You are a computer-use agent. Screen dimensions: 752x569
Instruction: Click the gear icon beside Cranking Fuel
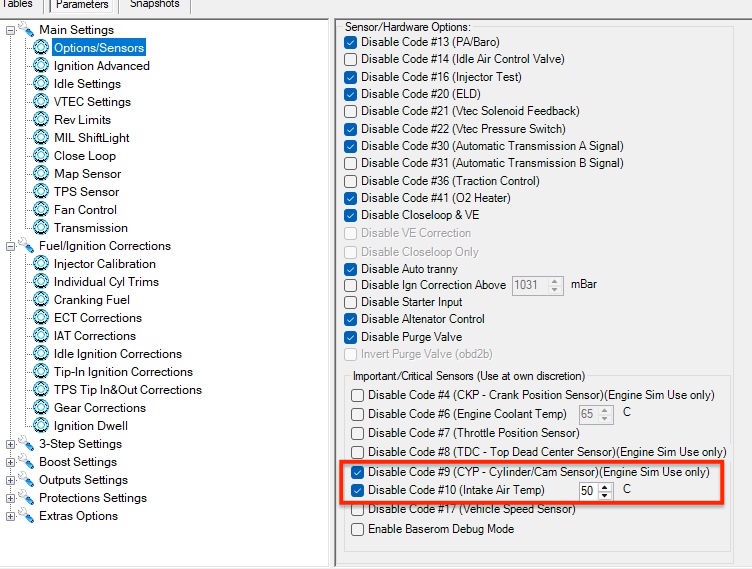pos(41,300)
